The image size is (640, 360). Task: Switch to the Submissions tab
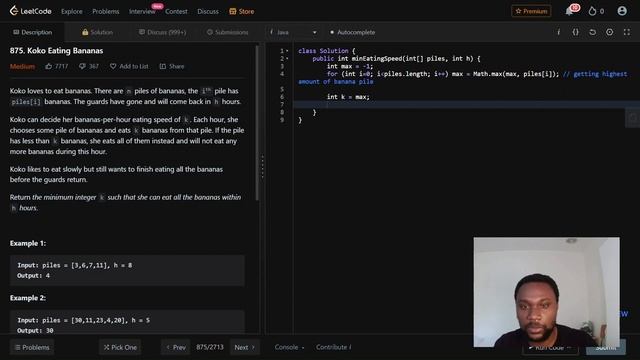[x=227, y=32]
